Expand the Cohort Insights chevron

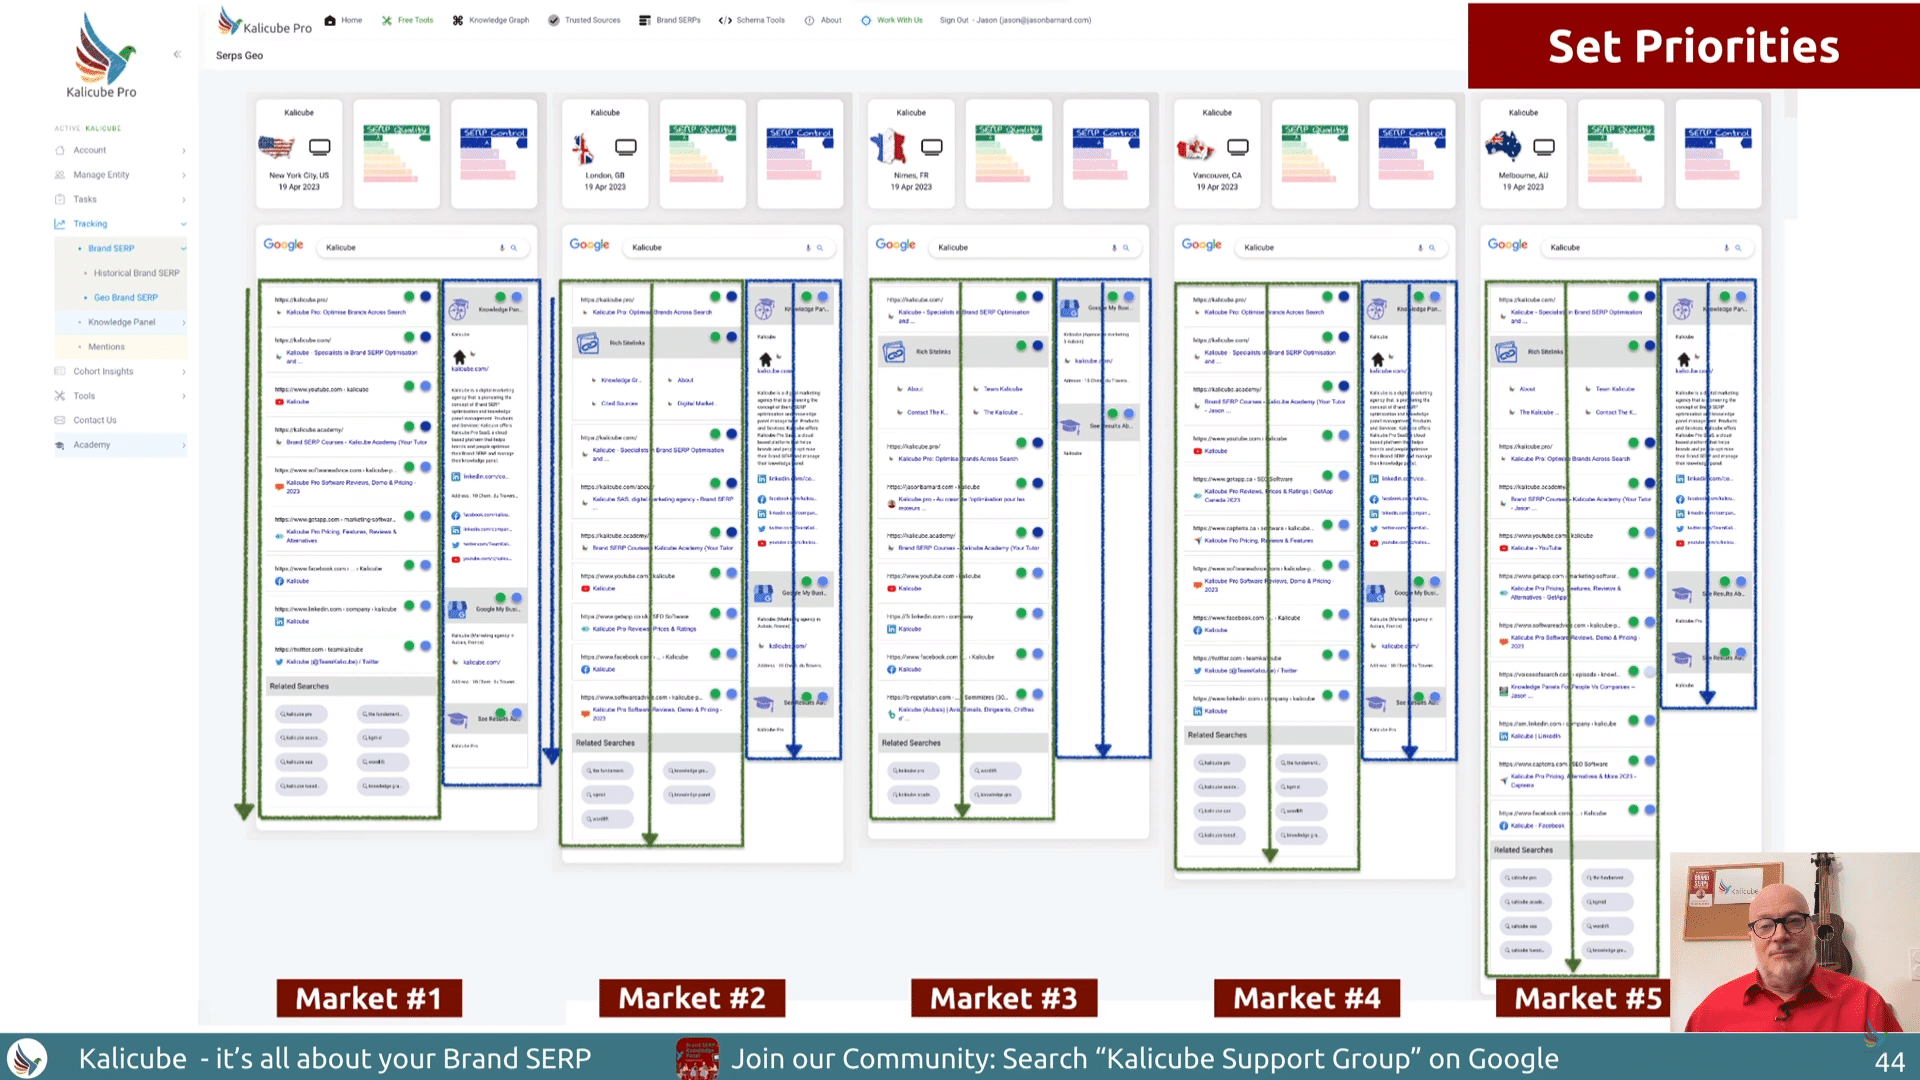coord(183,371)
